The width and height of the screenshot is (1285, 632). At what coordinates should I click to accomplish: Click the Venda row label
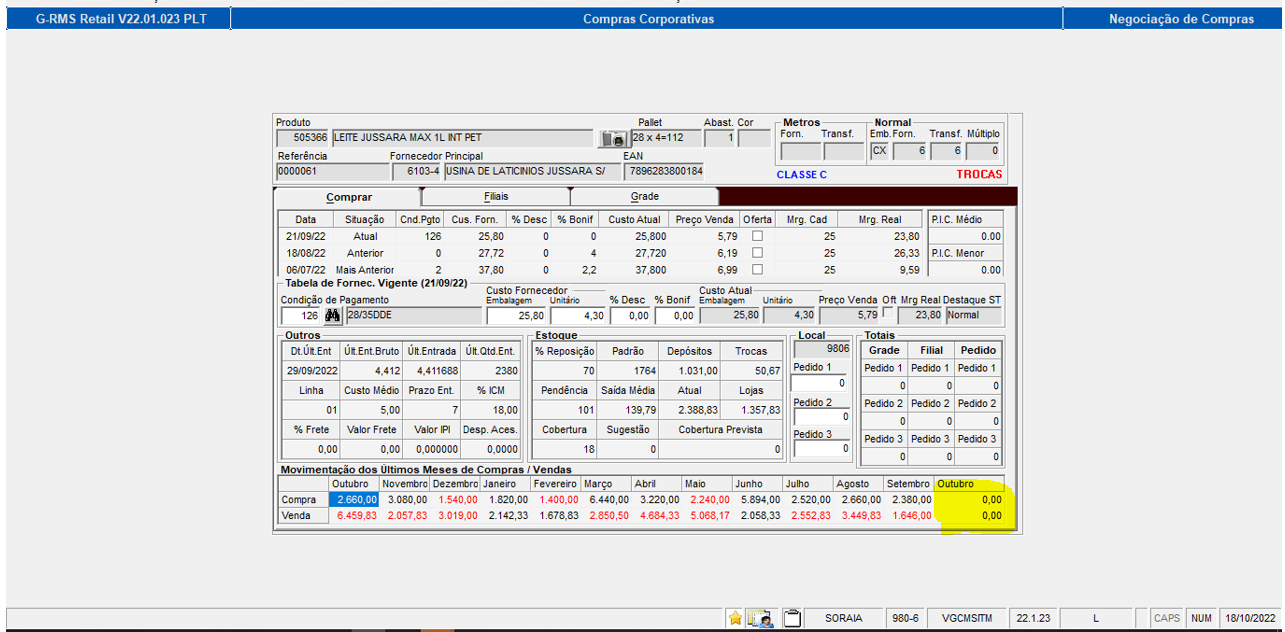(x=303, y=515)
